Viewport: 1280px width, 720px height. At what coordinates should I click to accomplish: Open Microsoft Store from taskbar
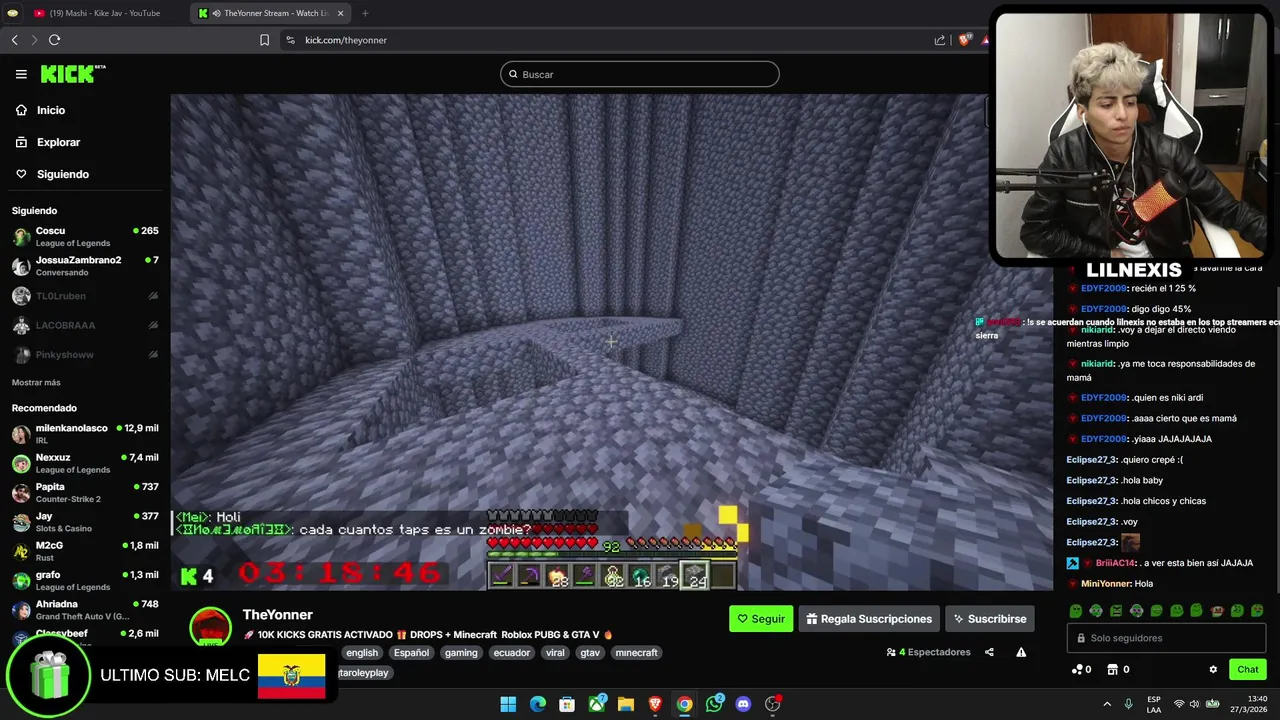[x=567, y=704]
